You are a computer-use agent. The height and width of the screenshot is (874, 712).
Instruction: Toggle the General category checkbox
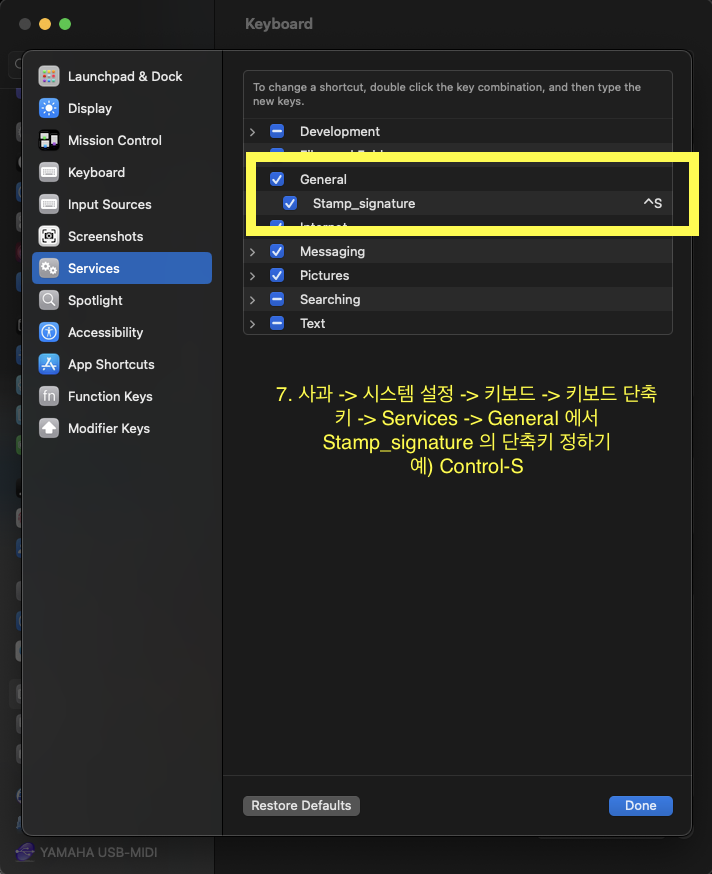click(277, 179)
